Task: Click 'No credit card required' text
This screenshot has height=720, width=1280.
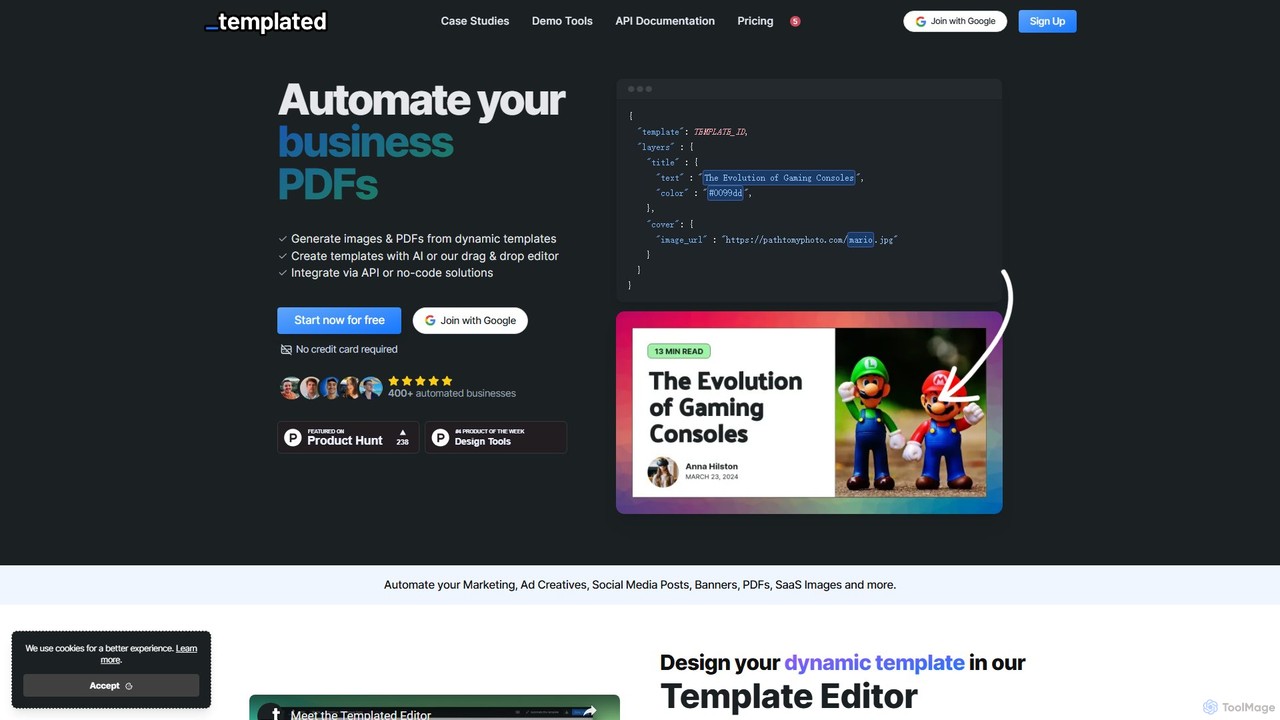Action: (x=347, y=349)
